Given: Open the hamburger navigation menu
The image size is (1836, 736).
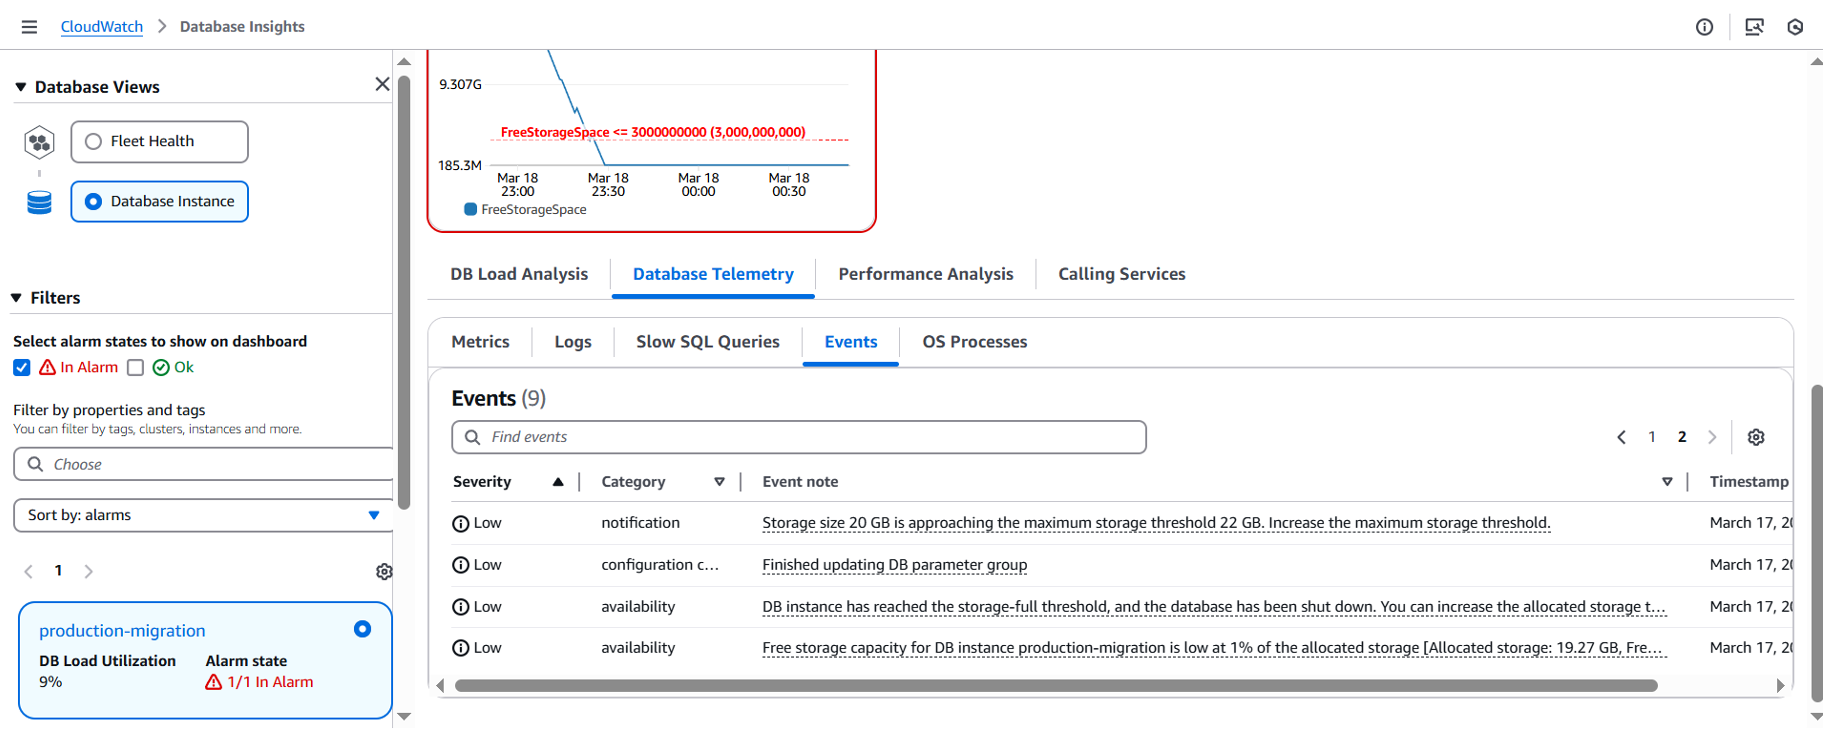Looking at the screenshot, I should click(x=29, y=27).
